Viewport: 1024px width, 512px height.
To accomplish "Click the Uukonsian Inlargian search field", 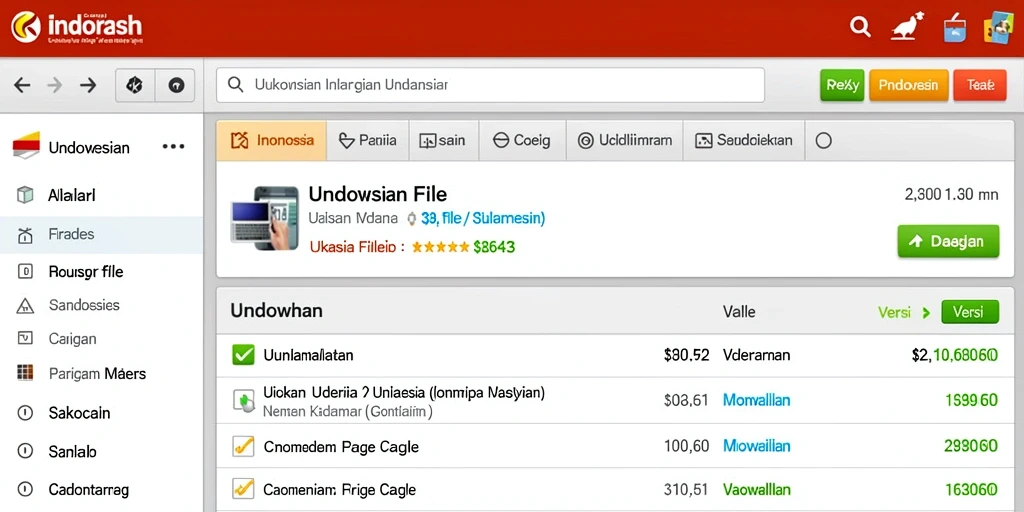I will [490, 85].
